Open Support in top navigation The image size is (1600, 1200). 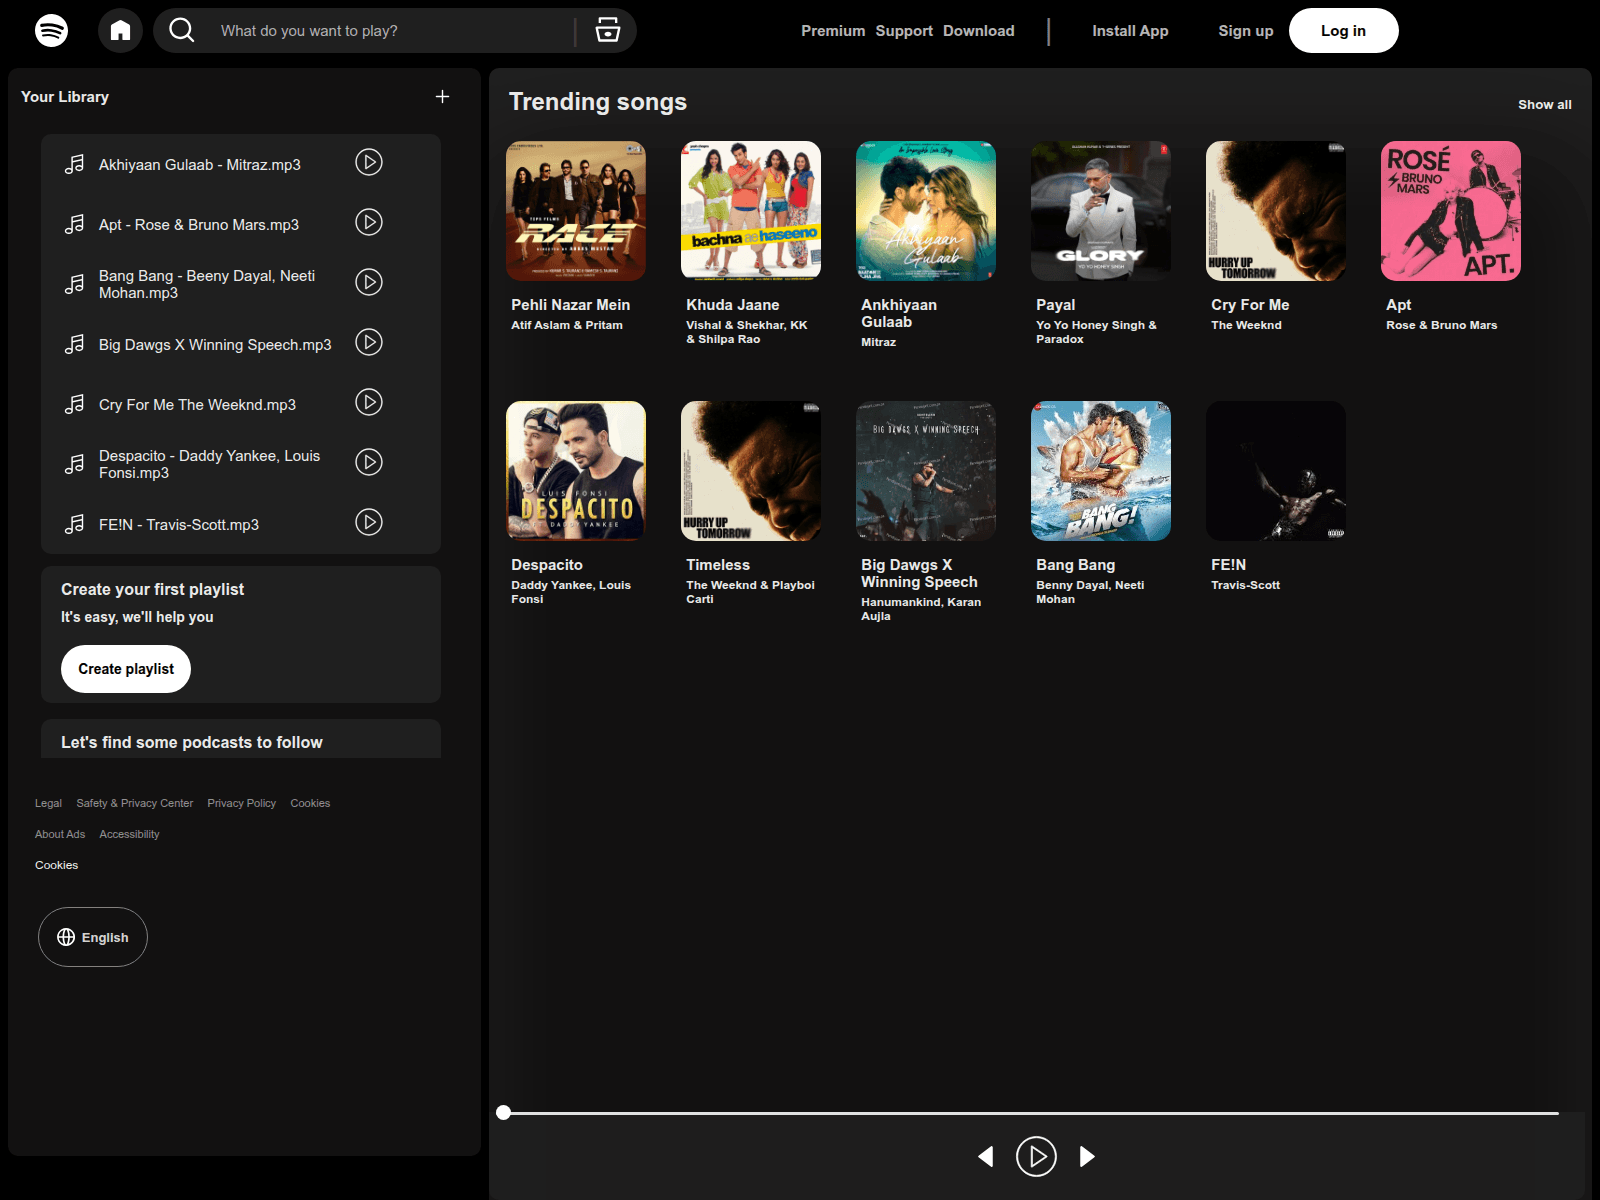tap(904, 31)
